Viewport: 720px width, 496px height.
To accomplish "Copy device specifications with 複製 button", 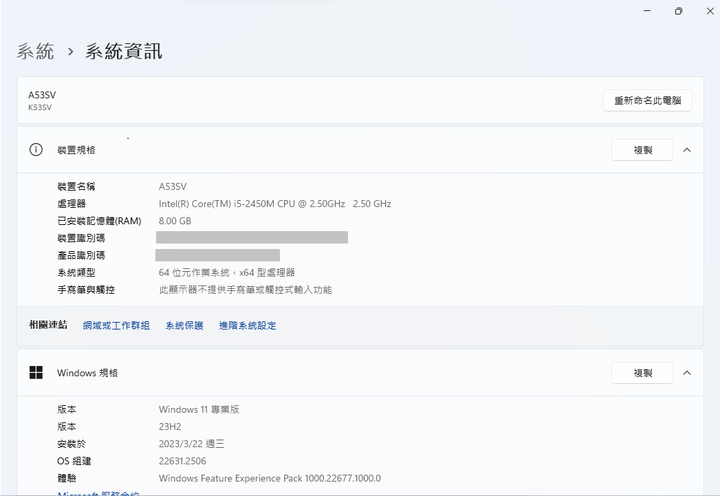I will [642, 150].
